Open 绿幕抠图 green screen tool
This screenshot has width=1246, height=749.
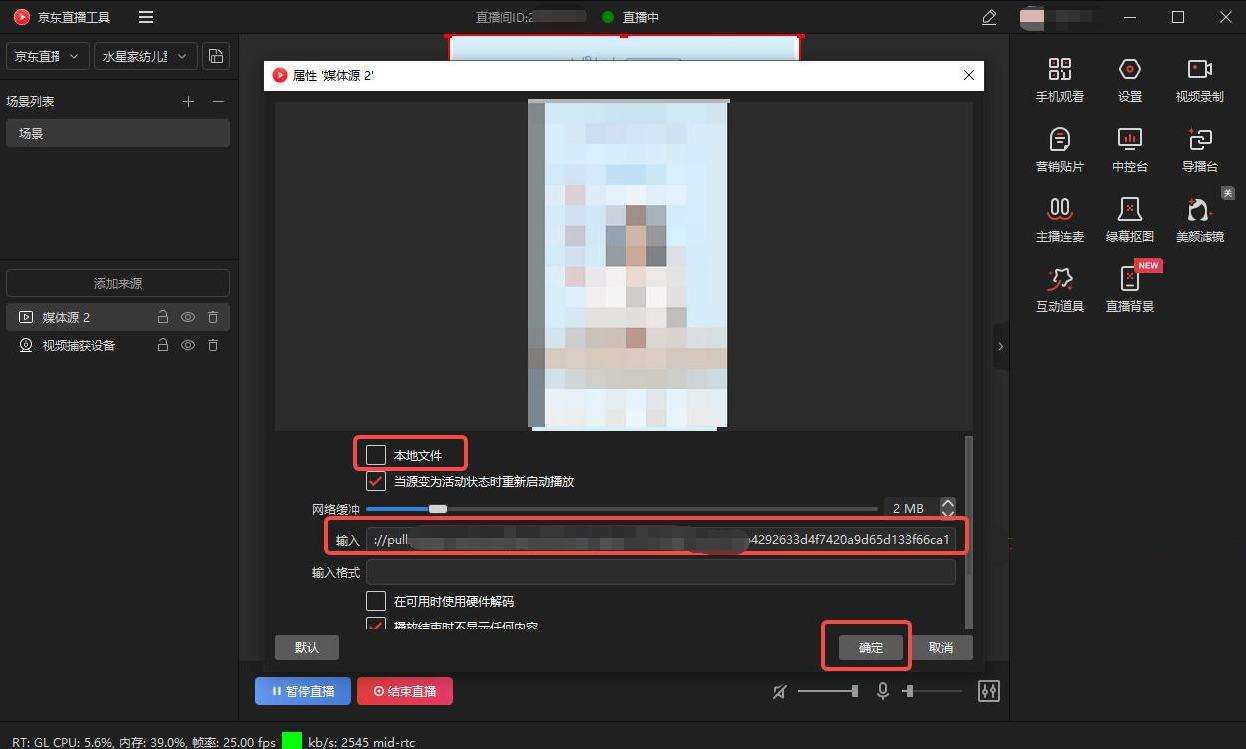pos(1130,220)
